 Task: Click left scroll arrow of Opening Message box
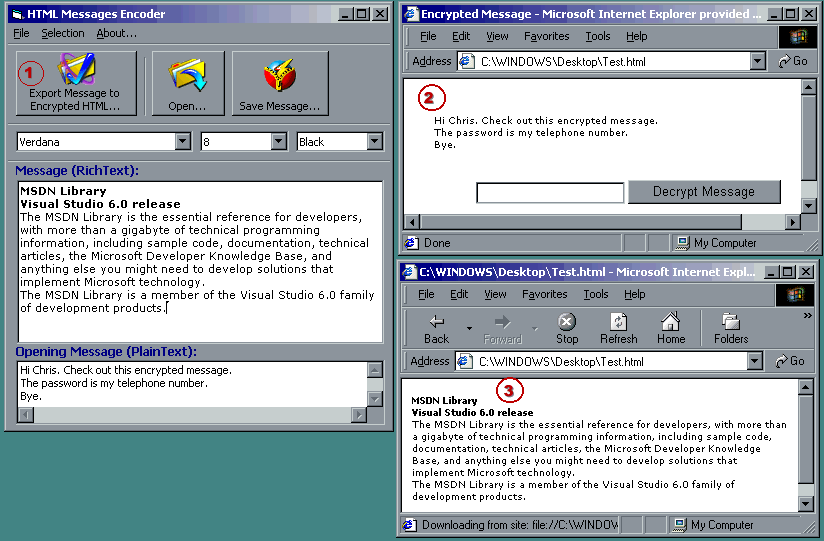click(26, 415)
